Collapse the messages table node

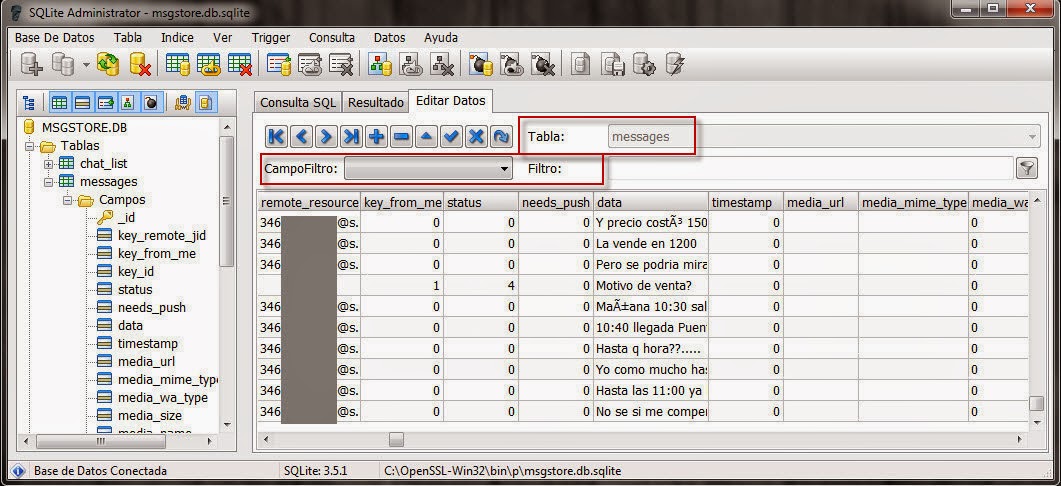pyautogui.click(x=48, y=182)
